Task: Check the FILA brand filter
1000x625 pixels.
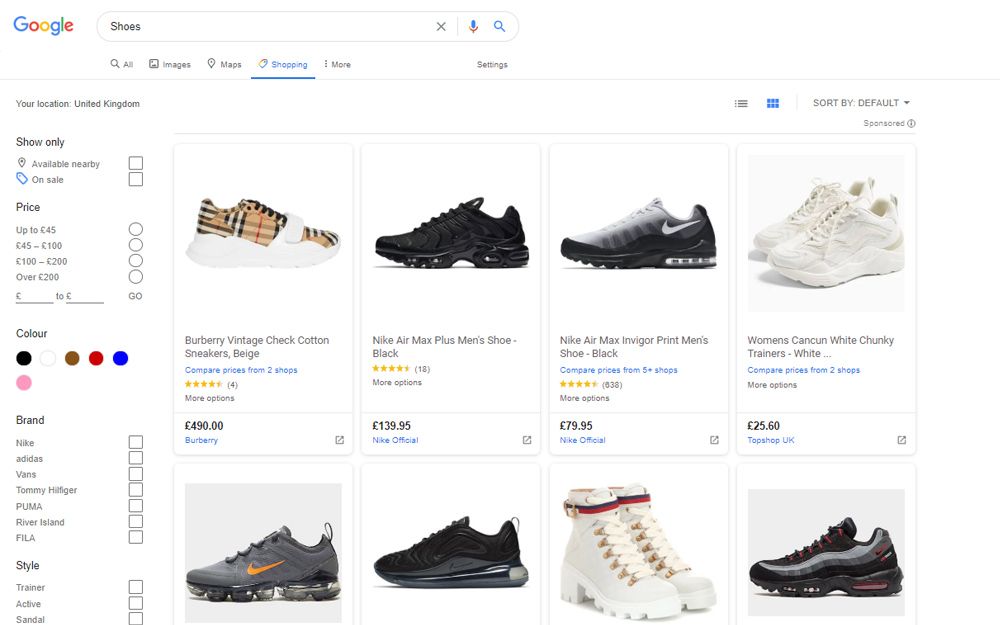Action: [x=136, y=537]
